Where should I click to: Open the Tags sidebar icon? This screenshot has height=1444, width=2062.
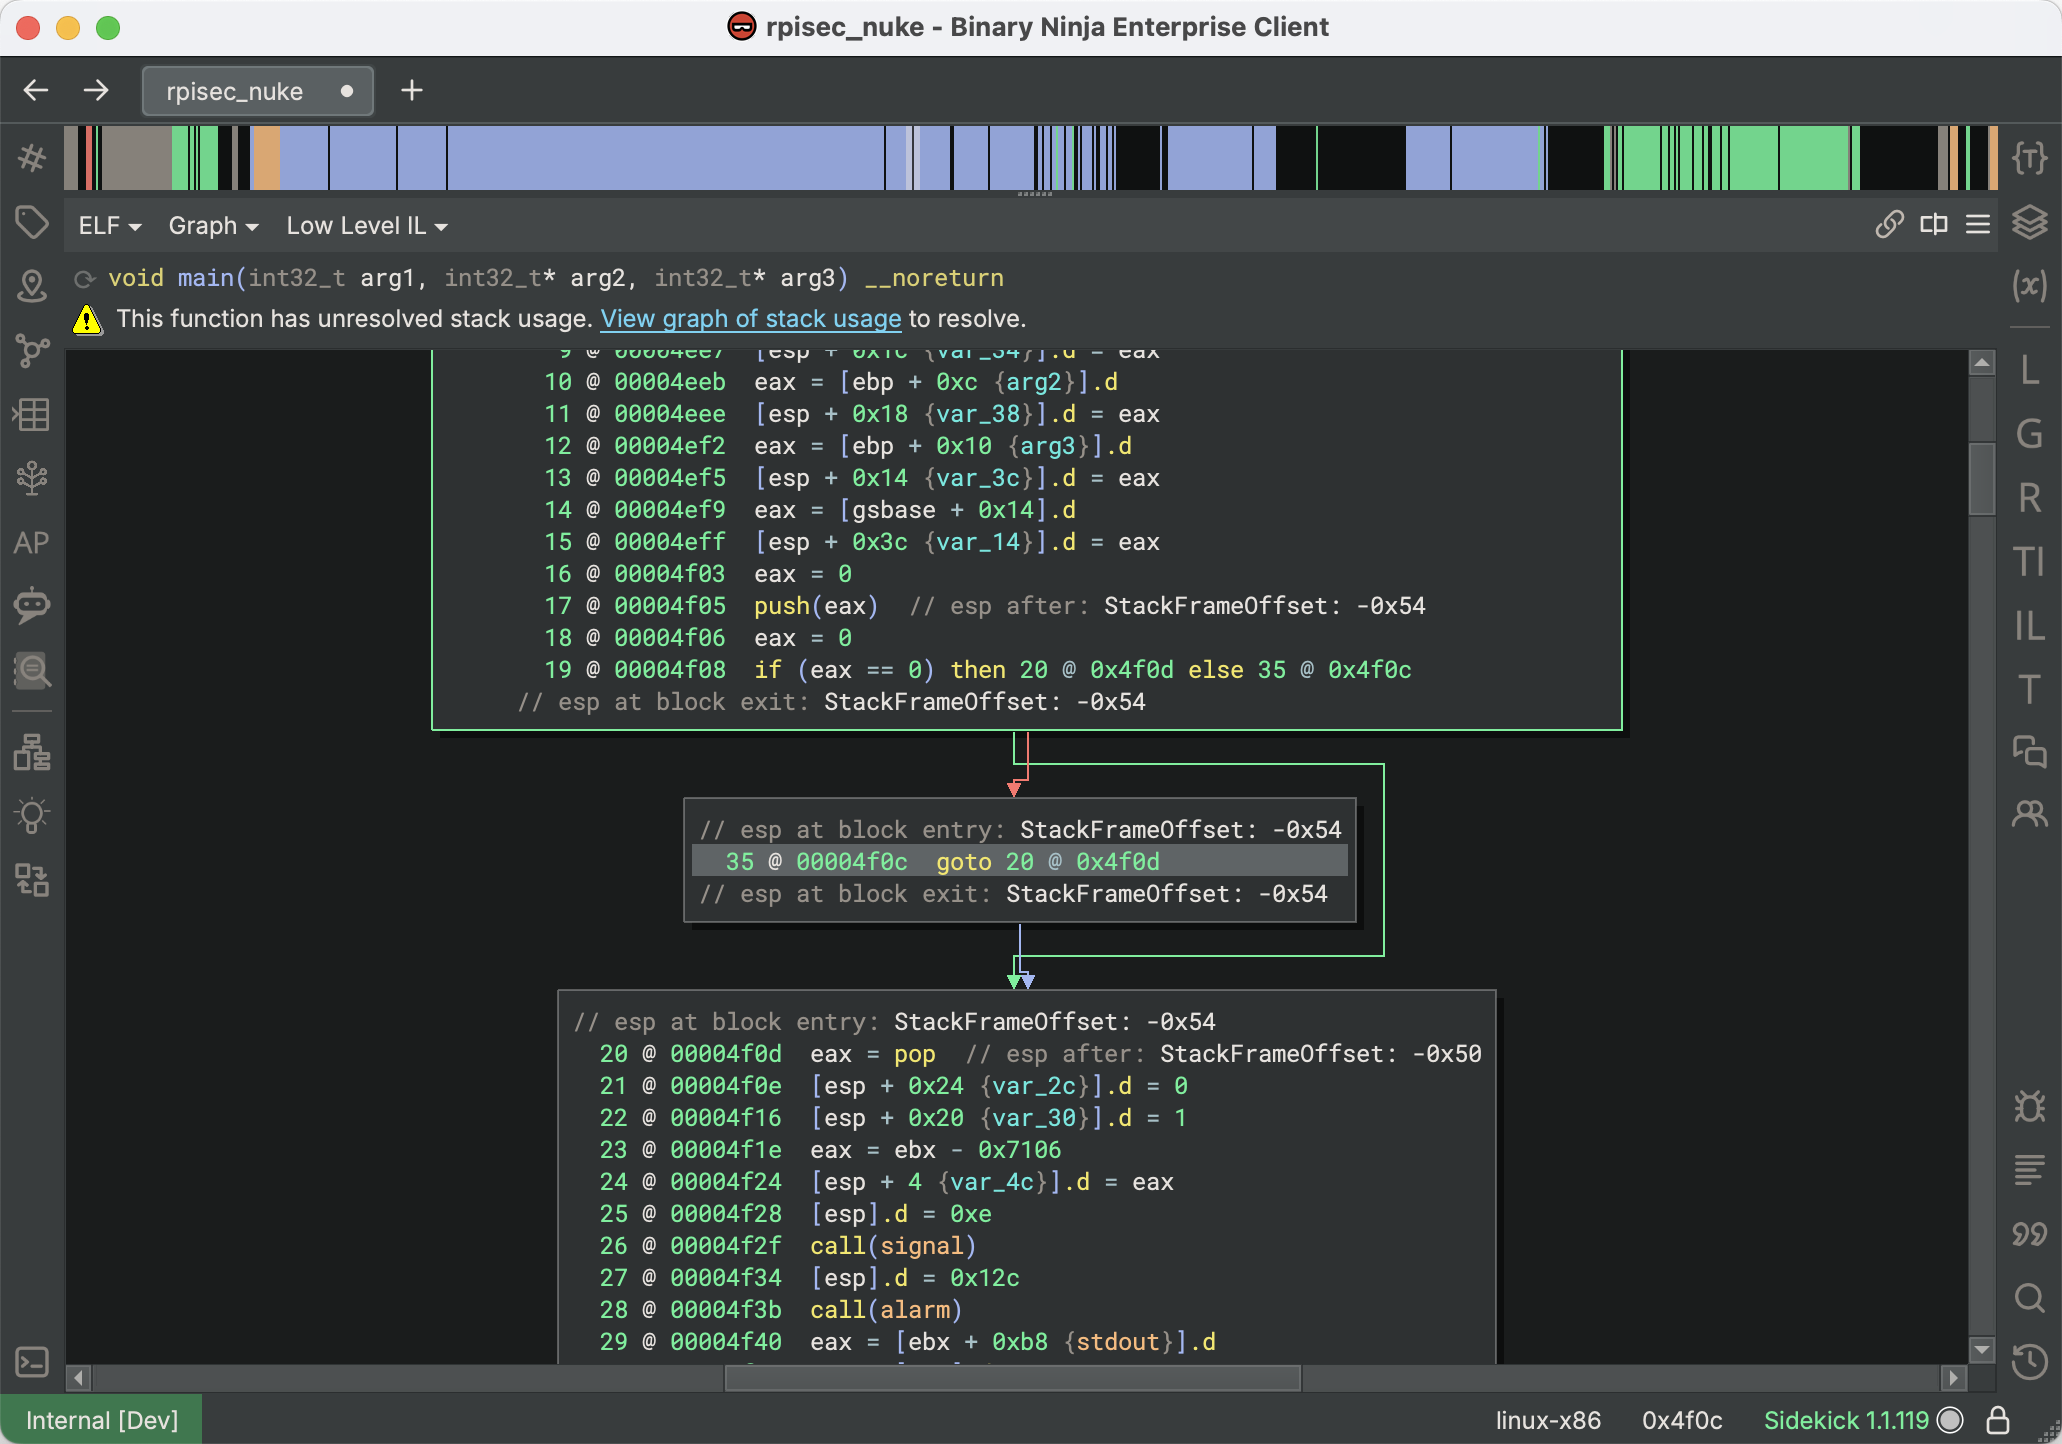click(32, 222)
